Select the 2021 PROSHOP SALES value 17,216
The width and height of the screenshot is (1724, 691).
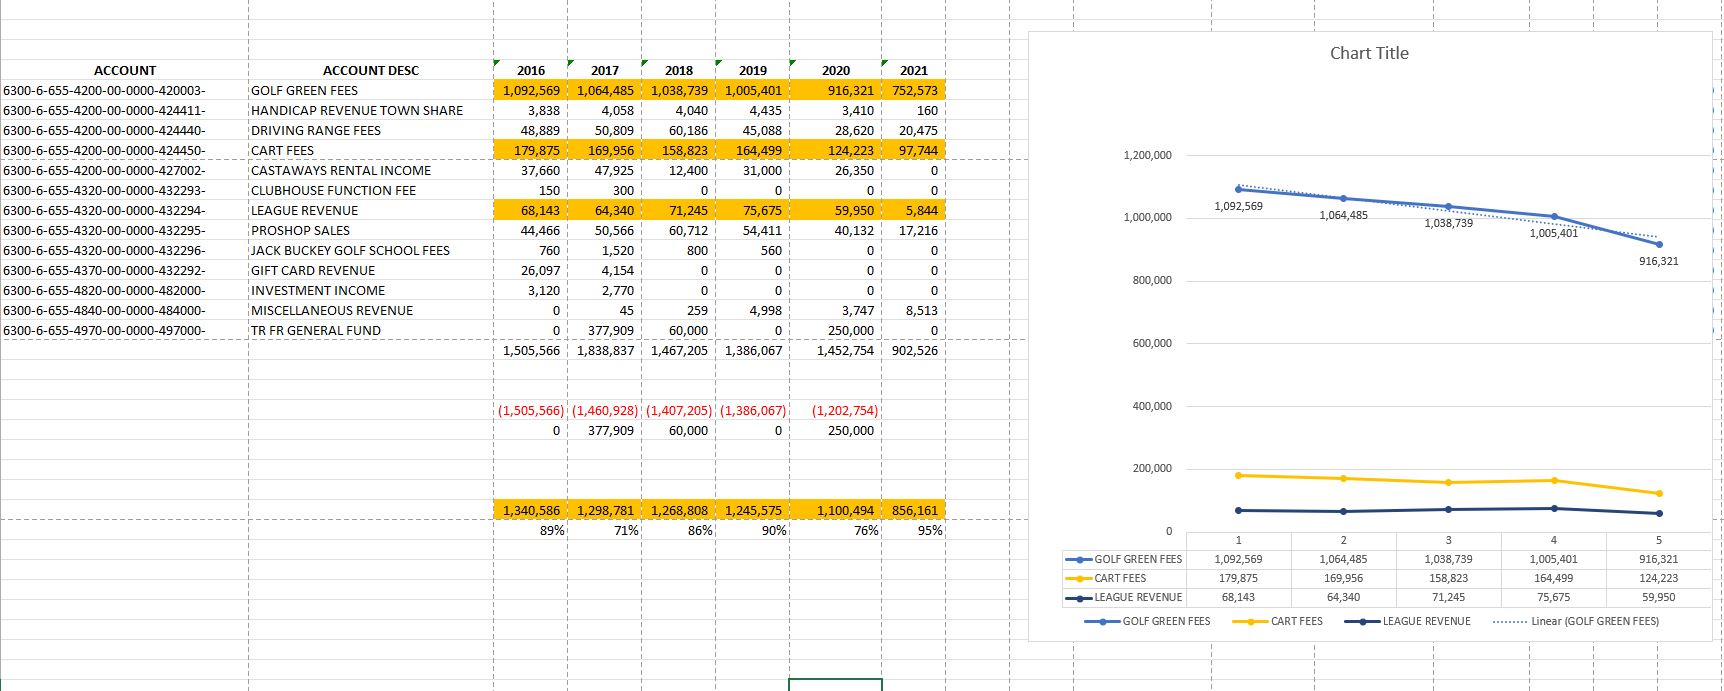click(x=918, y=230)
